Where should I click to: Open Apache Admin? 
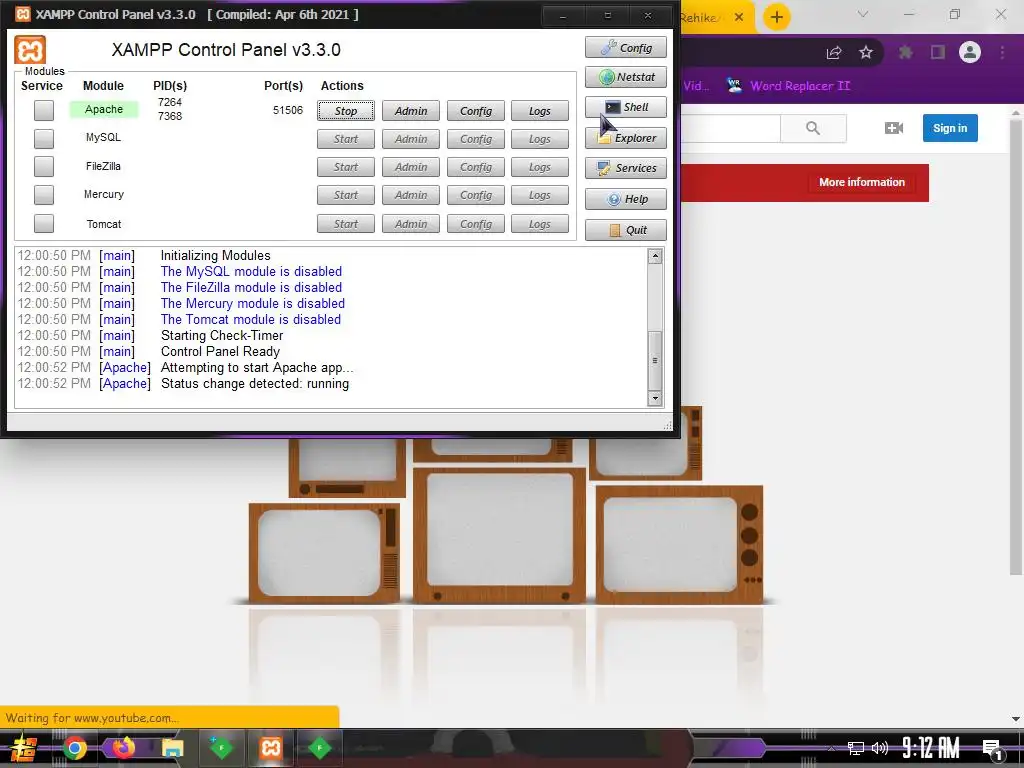click(411, 111)
